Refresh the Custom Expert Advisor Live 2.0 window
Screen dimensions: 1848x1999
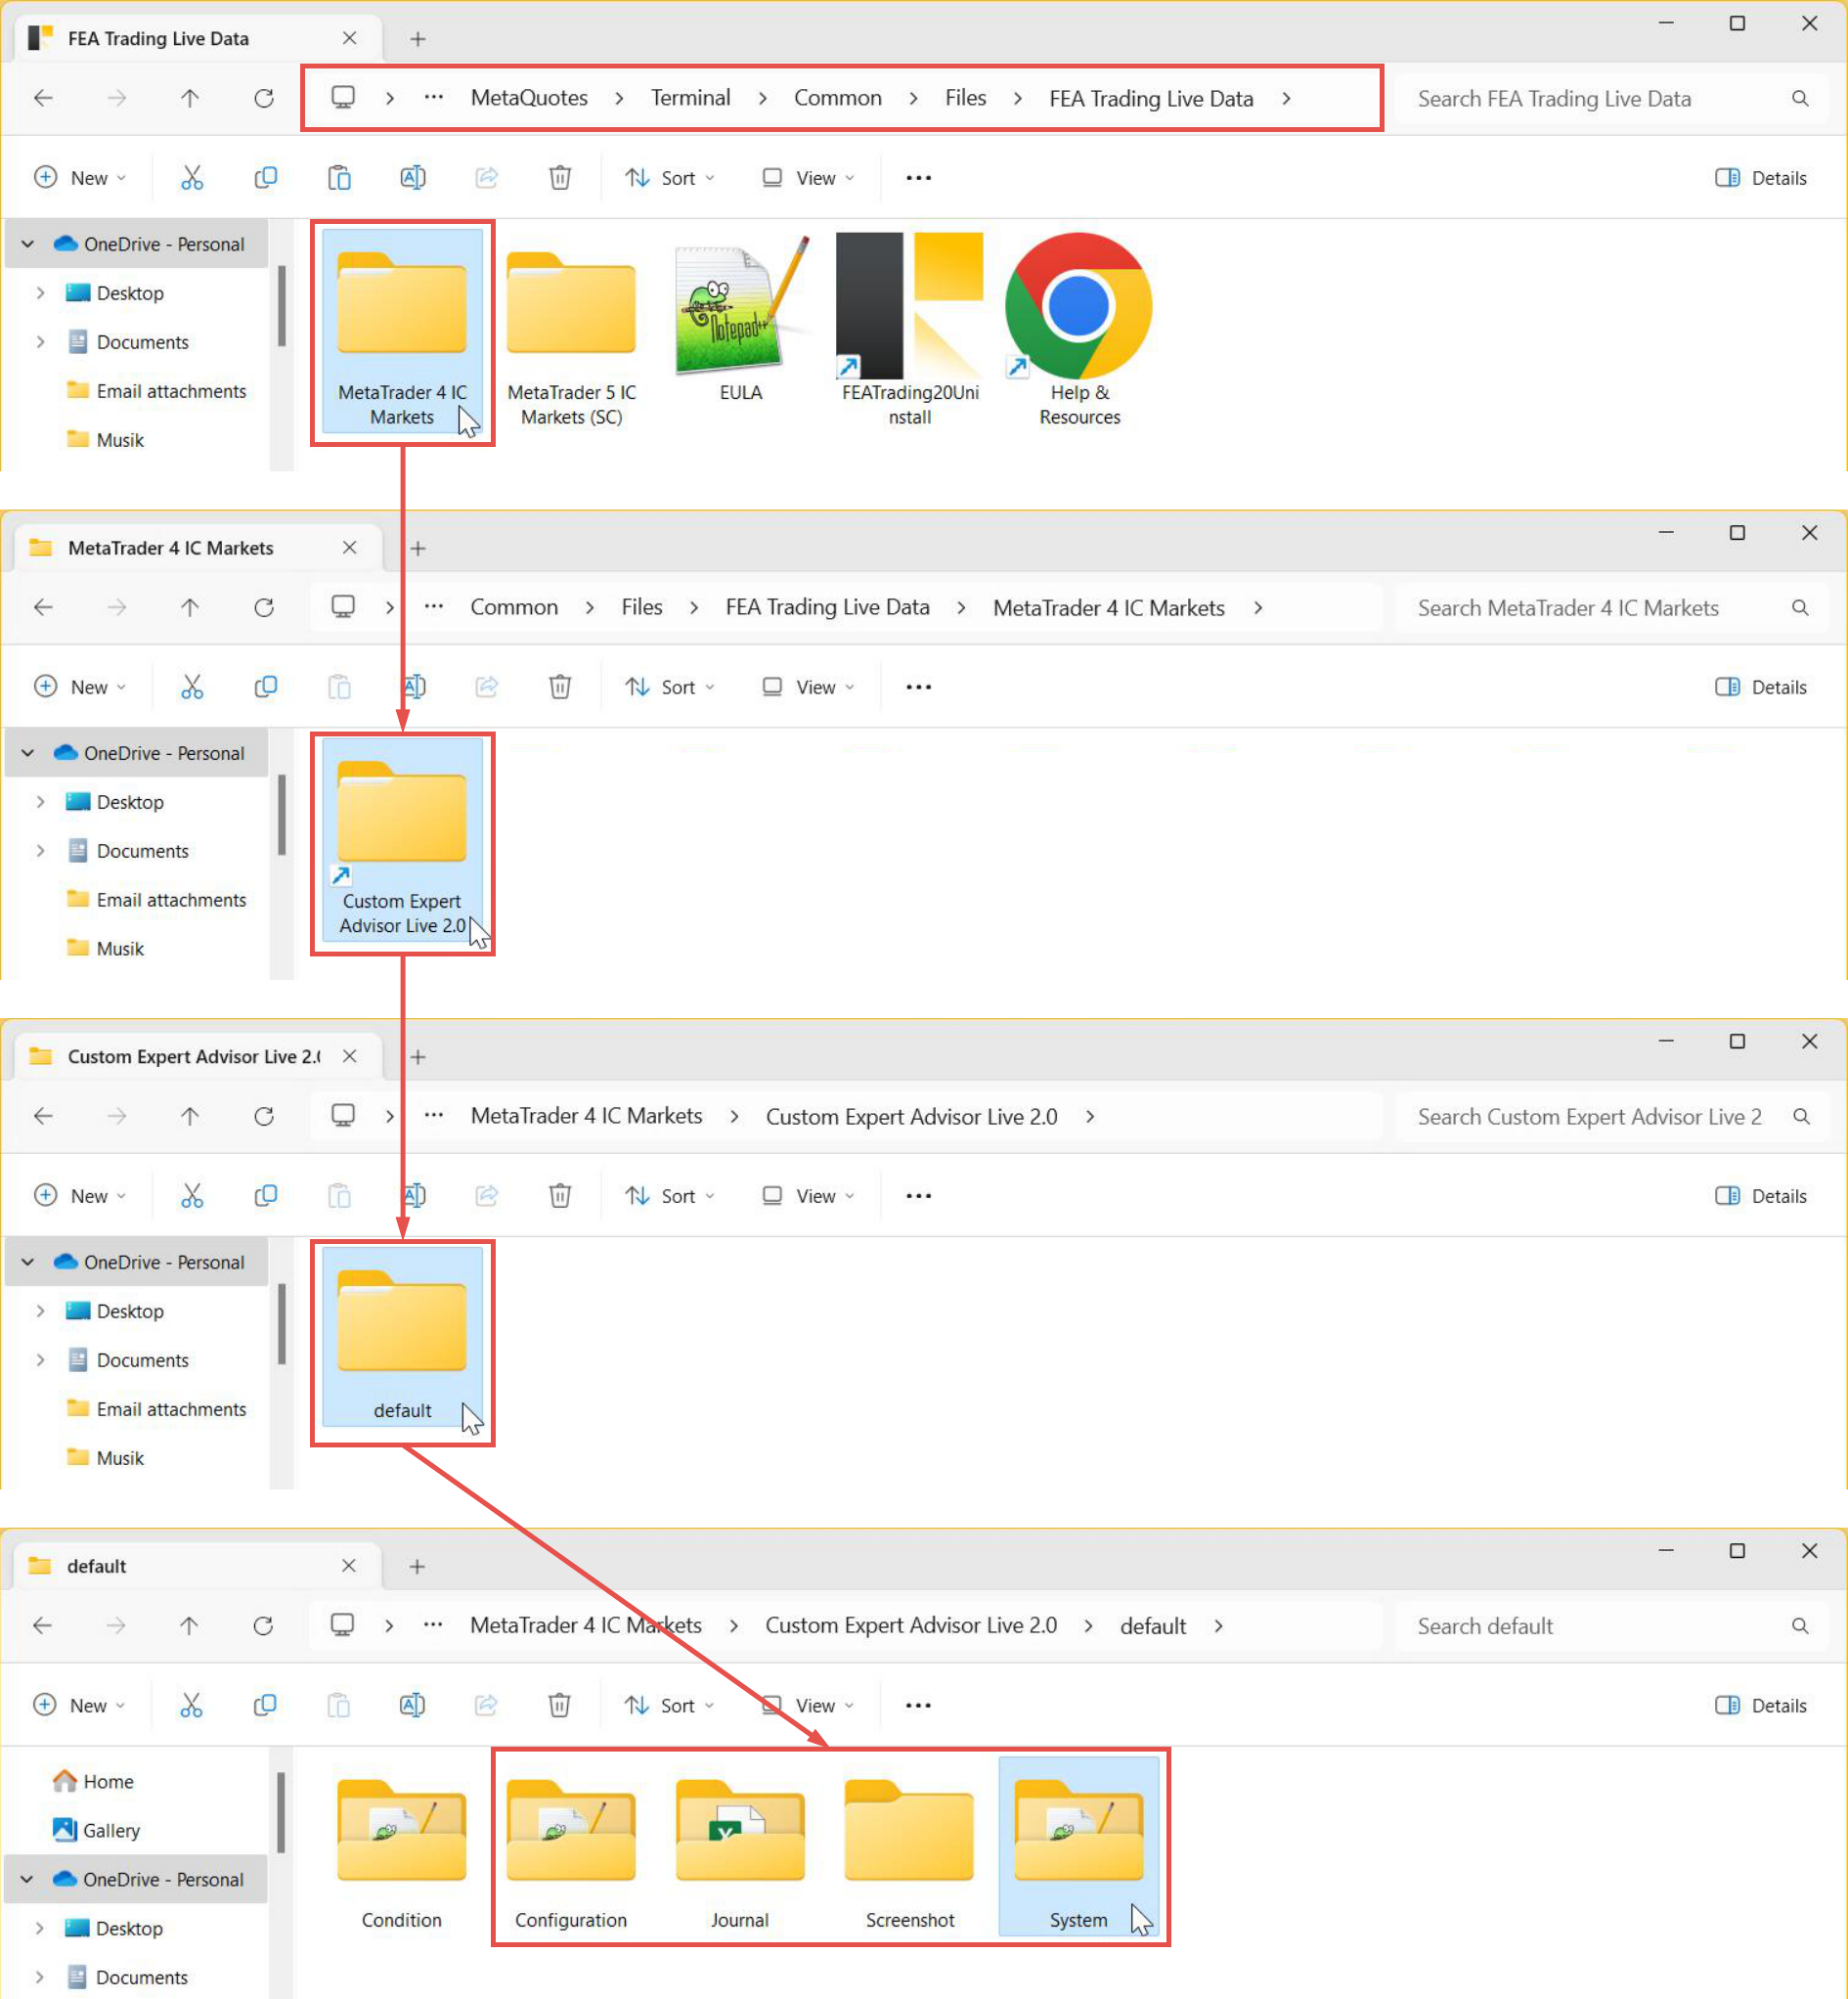pos(264,1116)
